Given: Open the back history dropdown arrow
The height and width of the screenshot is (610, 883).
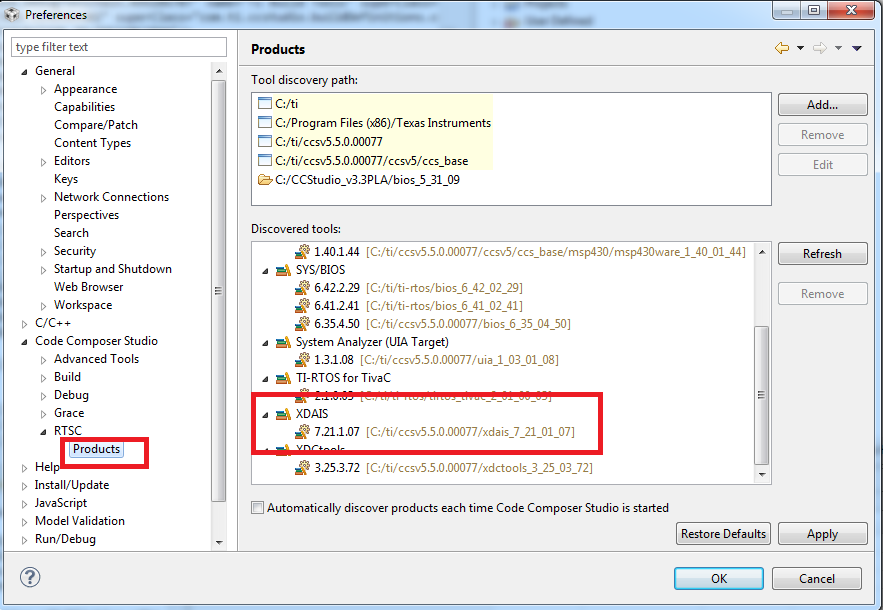Looking at the screenshot, I should coord(800,48).
